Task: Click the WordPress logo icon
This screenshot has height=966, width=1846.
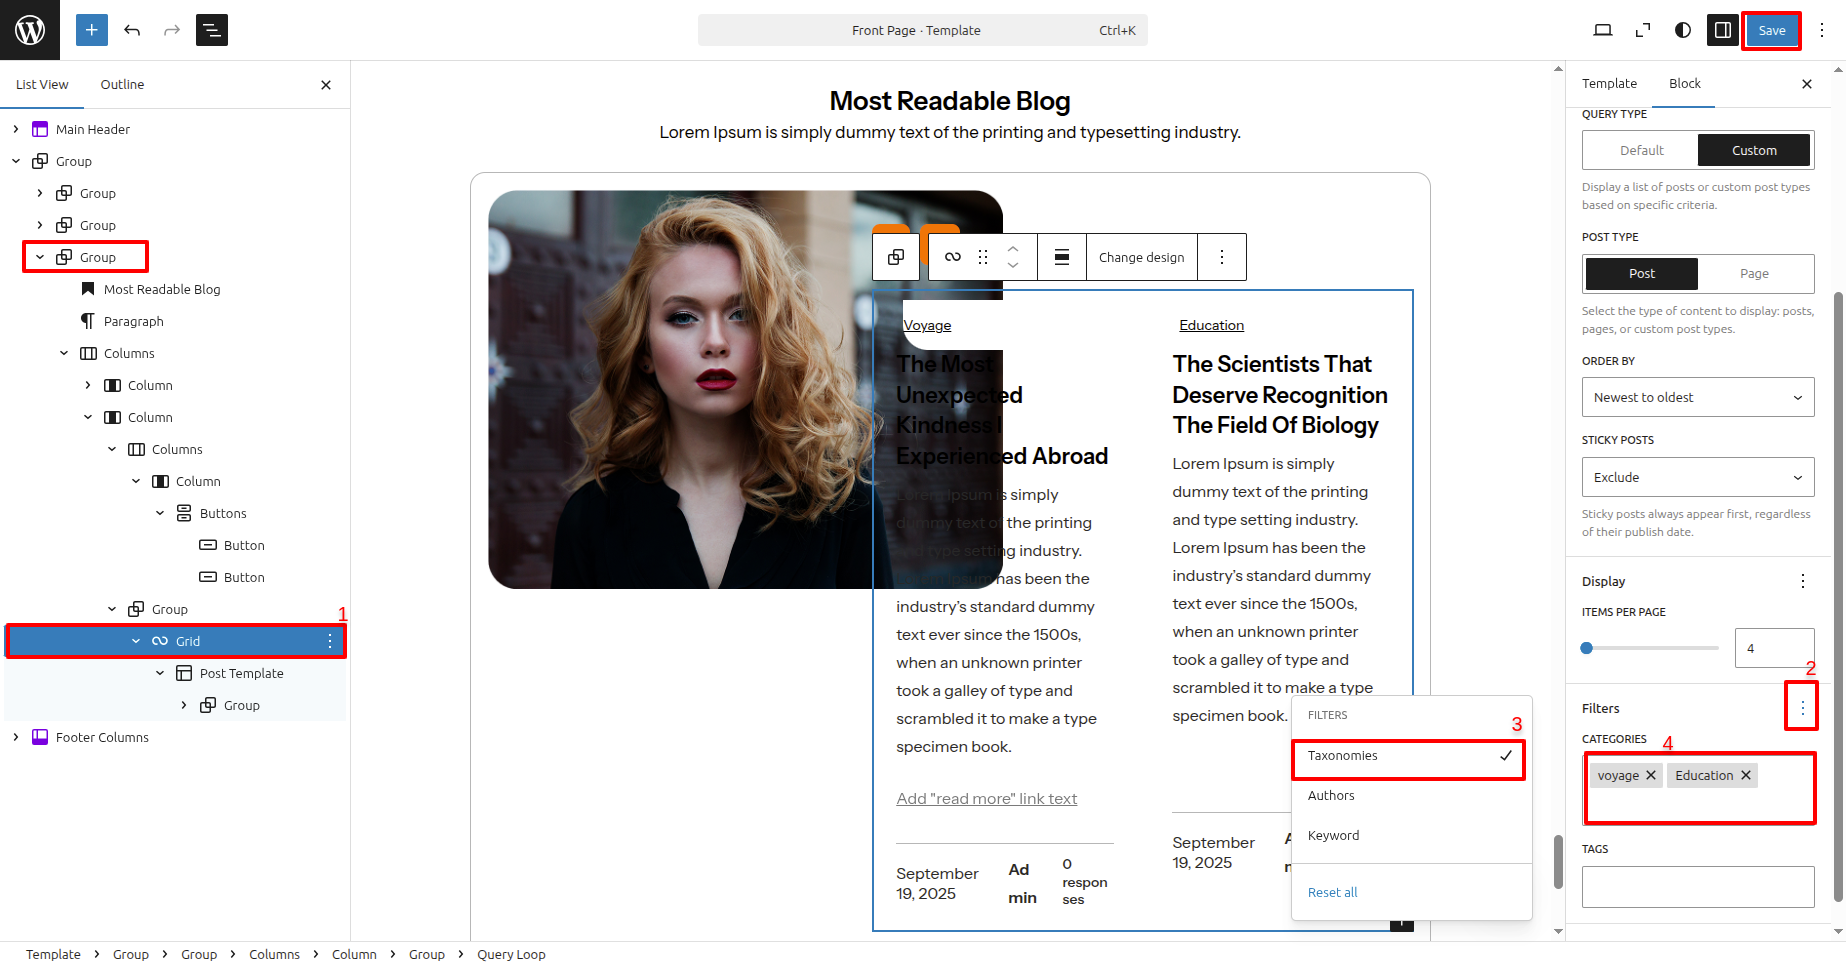Action: [x=30, y=30]
